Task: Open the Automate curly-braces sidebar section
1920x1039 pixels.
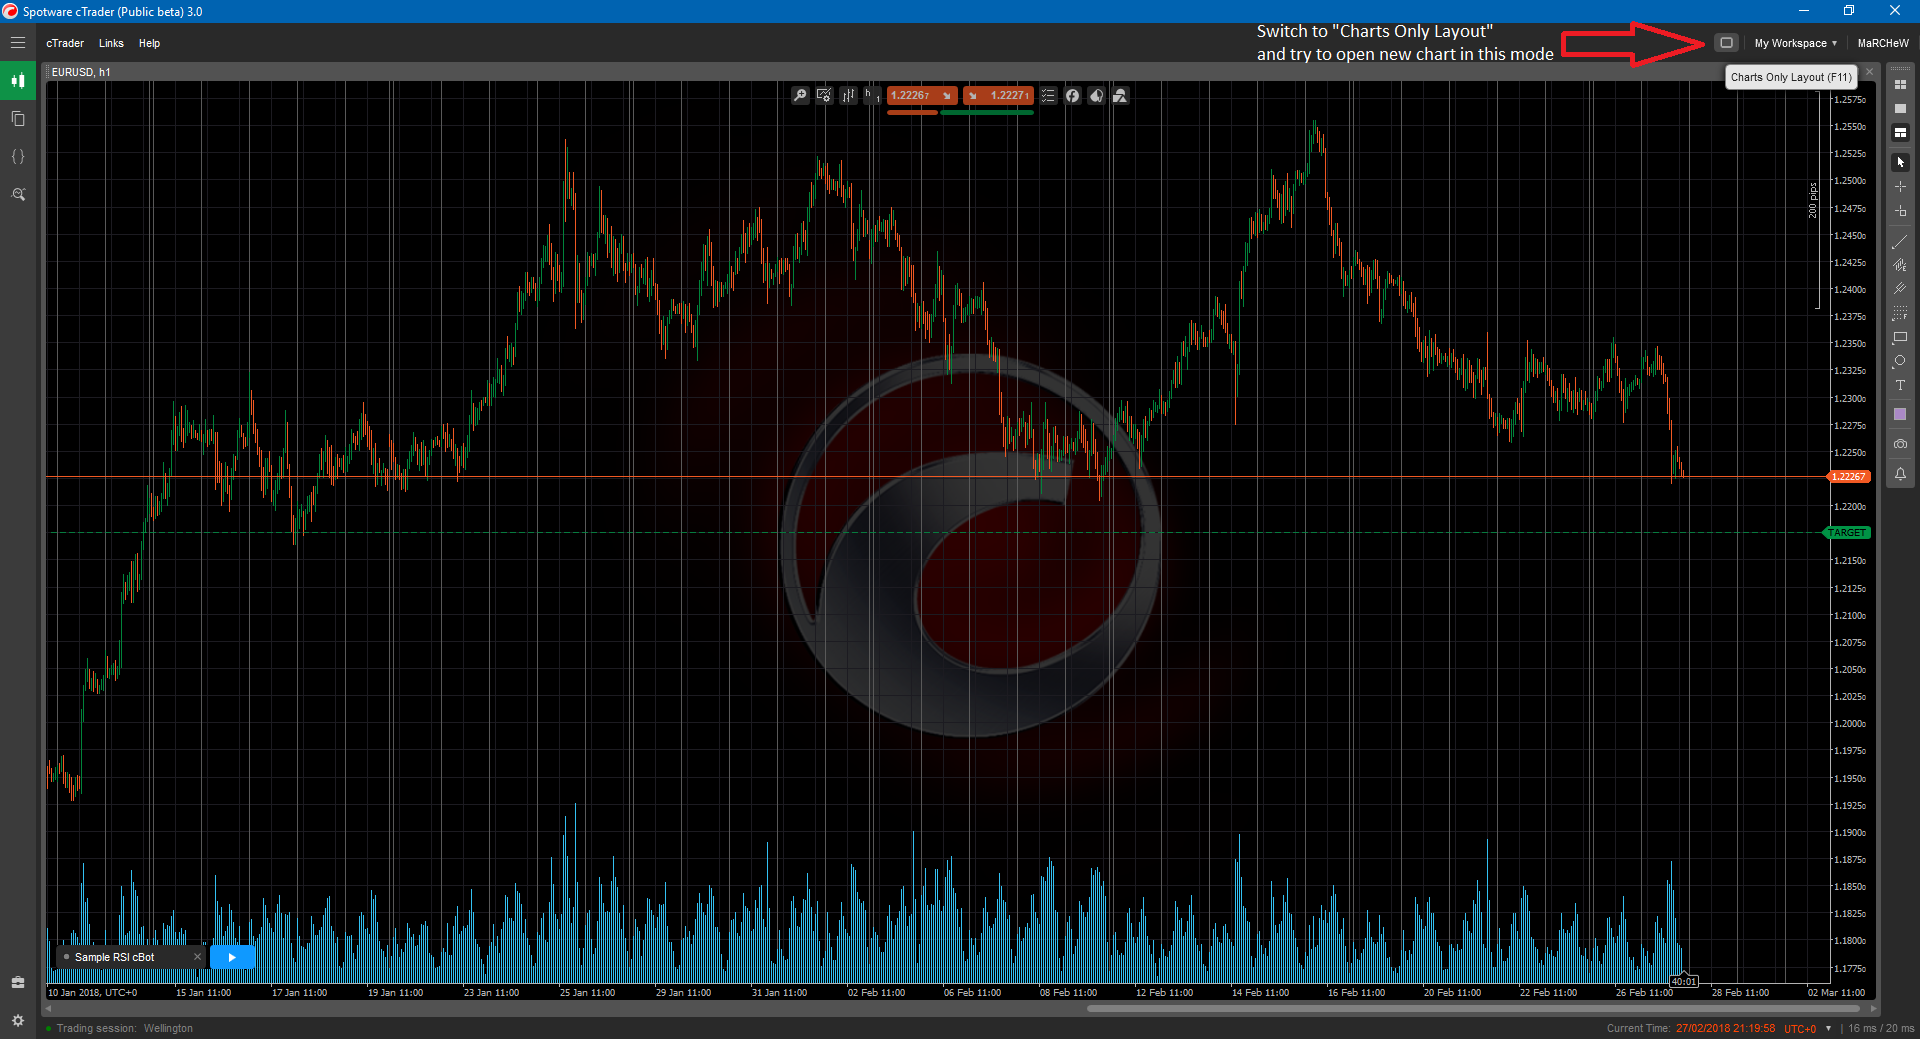Action: (18, 157)
